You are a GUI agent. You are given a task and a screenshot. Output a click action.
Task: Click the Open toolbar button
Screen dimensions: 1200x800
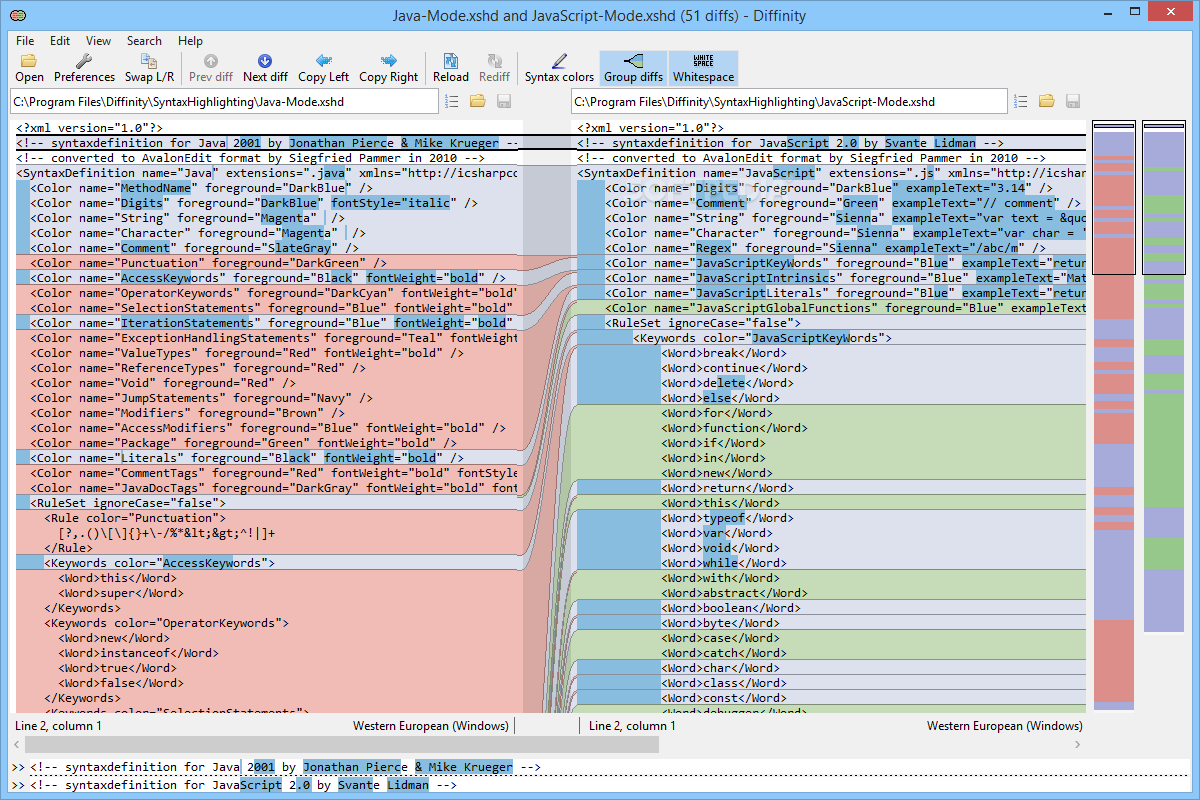click(x=29, y=68)
